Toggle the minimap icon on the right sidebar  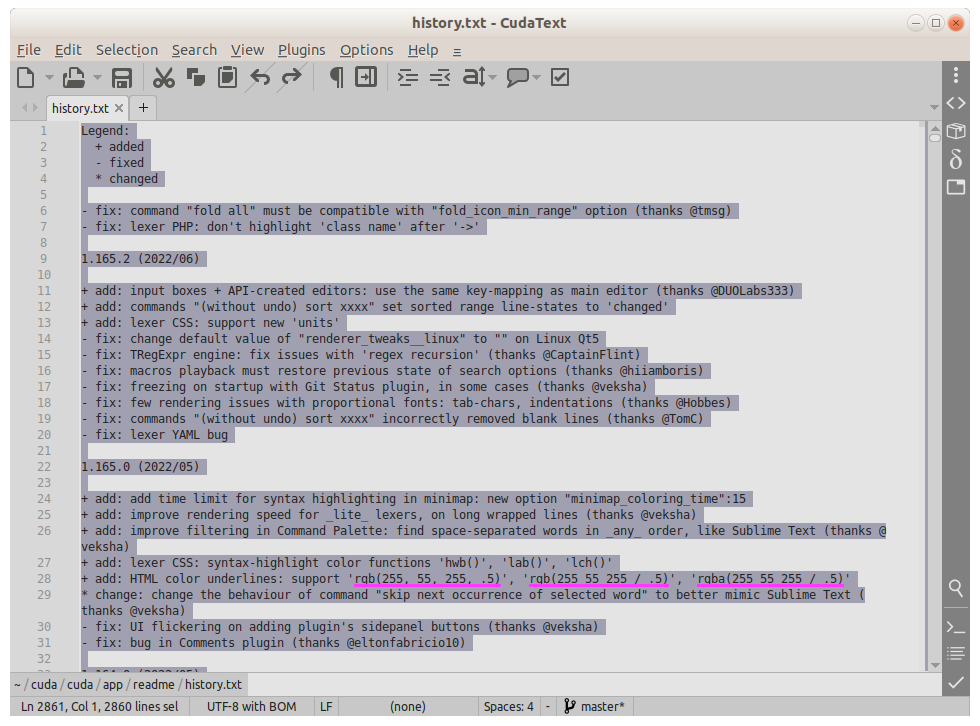click(955, 187)
